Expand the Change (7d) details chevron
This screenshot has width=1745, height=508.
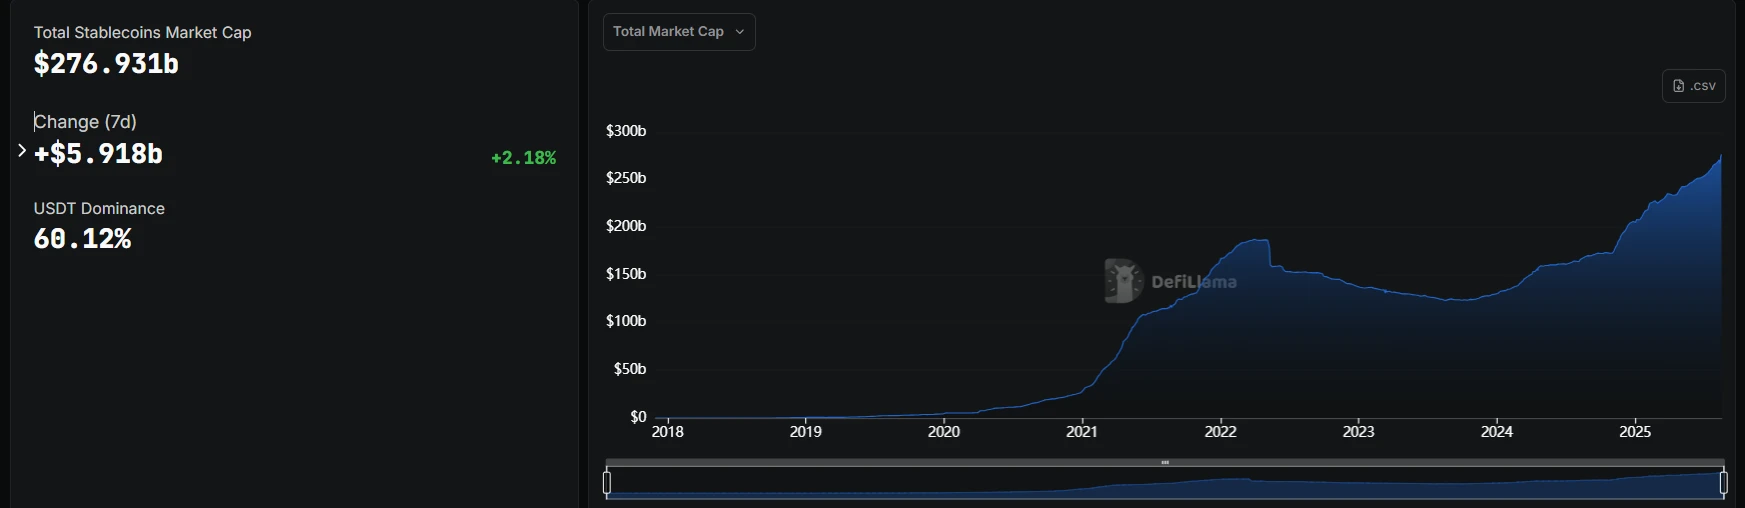tap(22, 151)
